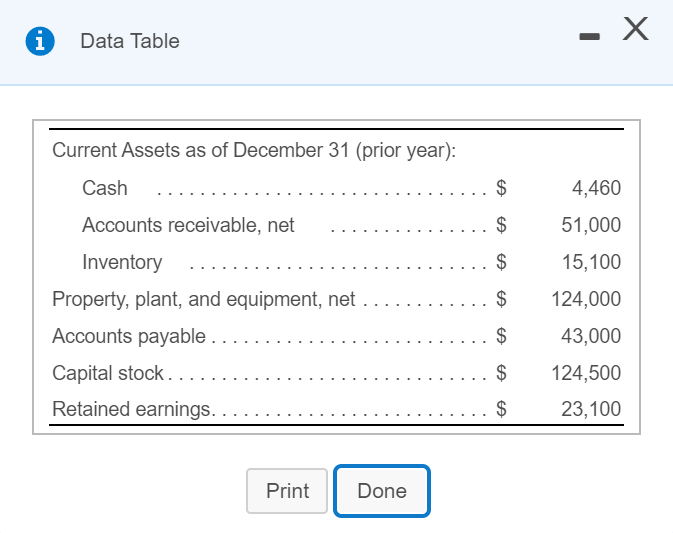Screen dimensions: 673x533
Task: Click the blue info icon
Action: click(x=40, y=41)
